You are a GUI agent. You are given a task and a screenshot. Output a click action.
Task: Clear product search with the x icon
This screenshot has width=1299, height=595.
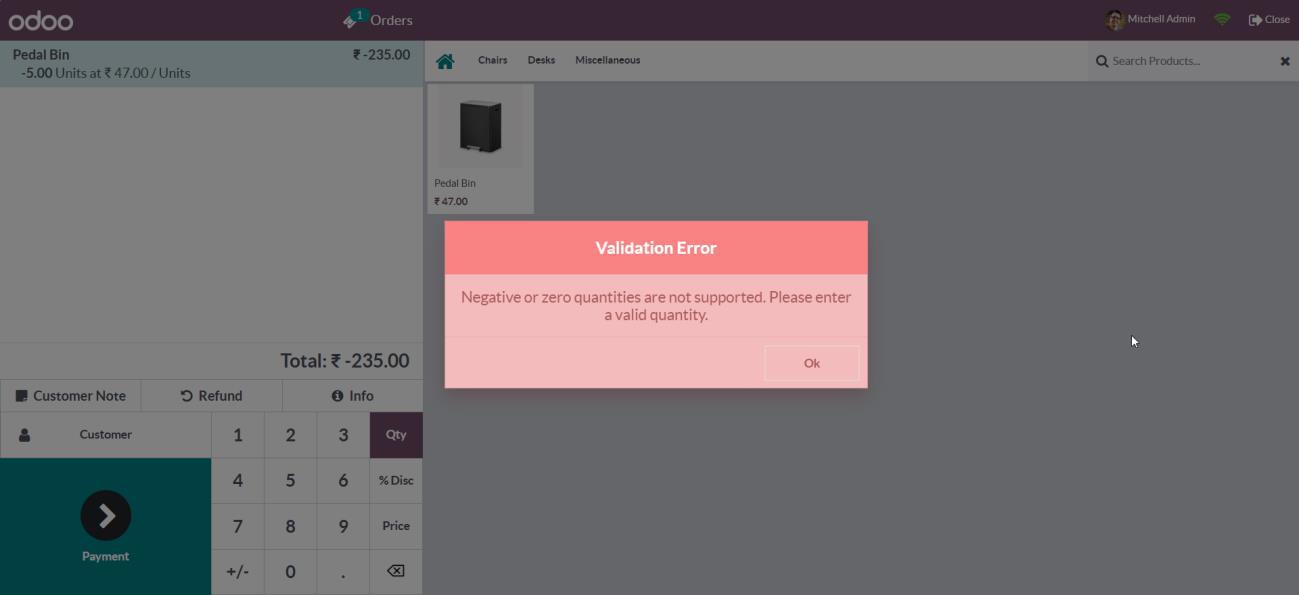pos(1285,61)
